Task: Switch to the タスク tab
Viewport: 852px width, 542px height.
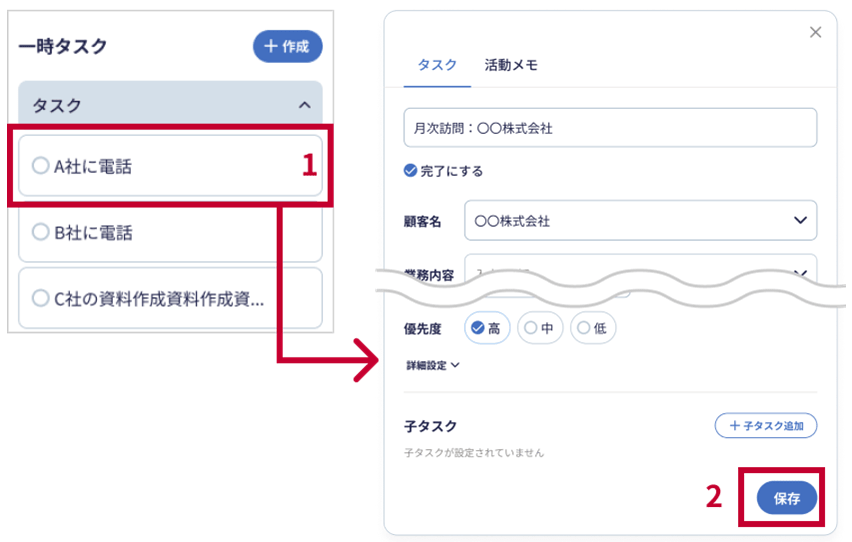Action: point(436,65)
